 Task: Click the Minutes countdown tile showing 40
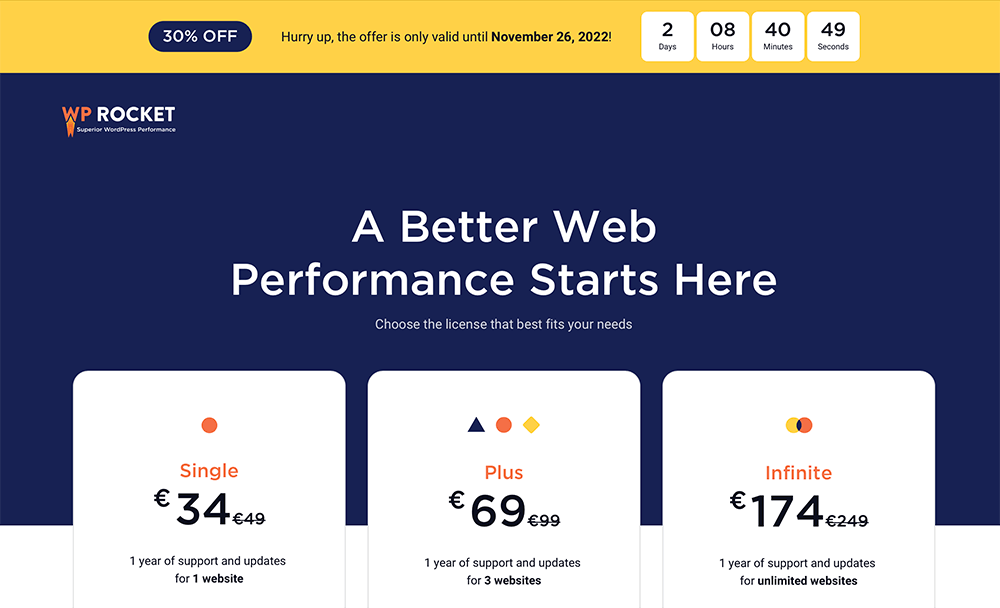[777, 35]
